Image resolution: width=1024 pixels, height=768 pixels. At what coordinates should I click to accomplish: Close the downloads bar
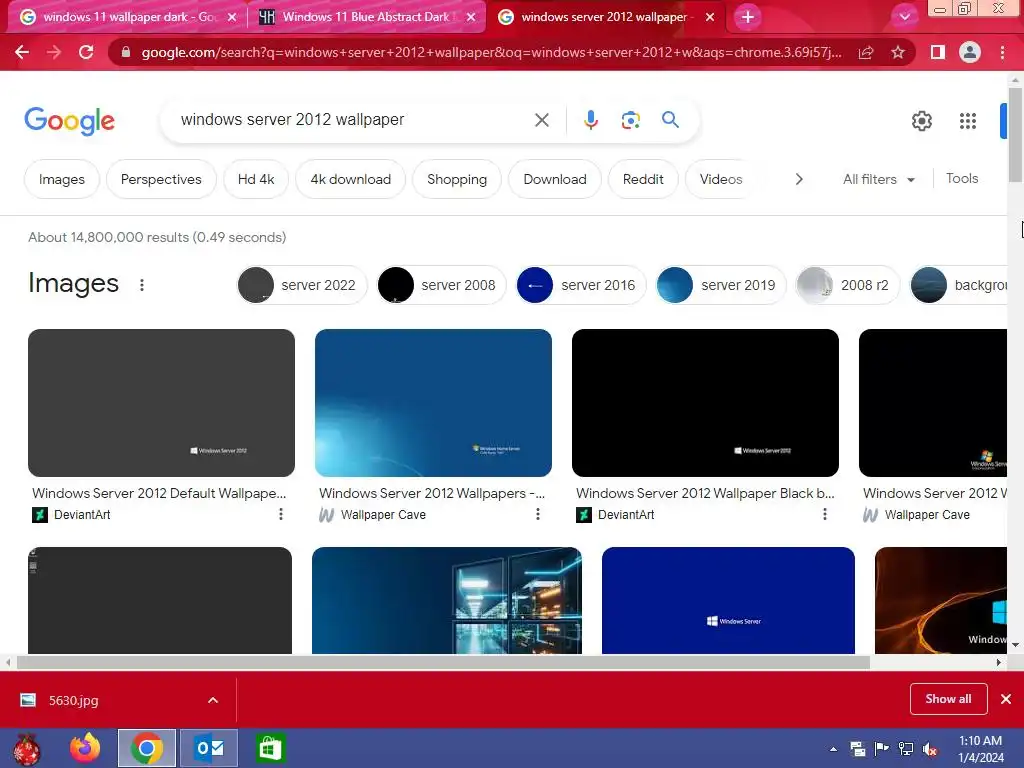coord(1006,699)
